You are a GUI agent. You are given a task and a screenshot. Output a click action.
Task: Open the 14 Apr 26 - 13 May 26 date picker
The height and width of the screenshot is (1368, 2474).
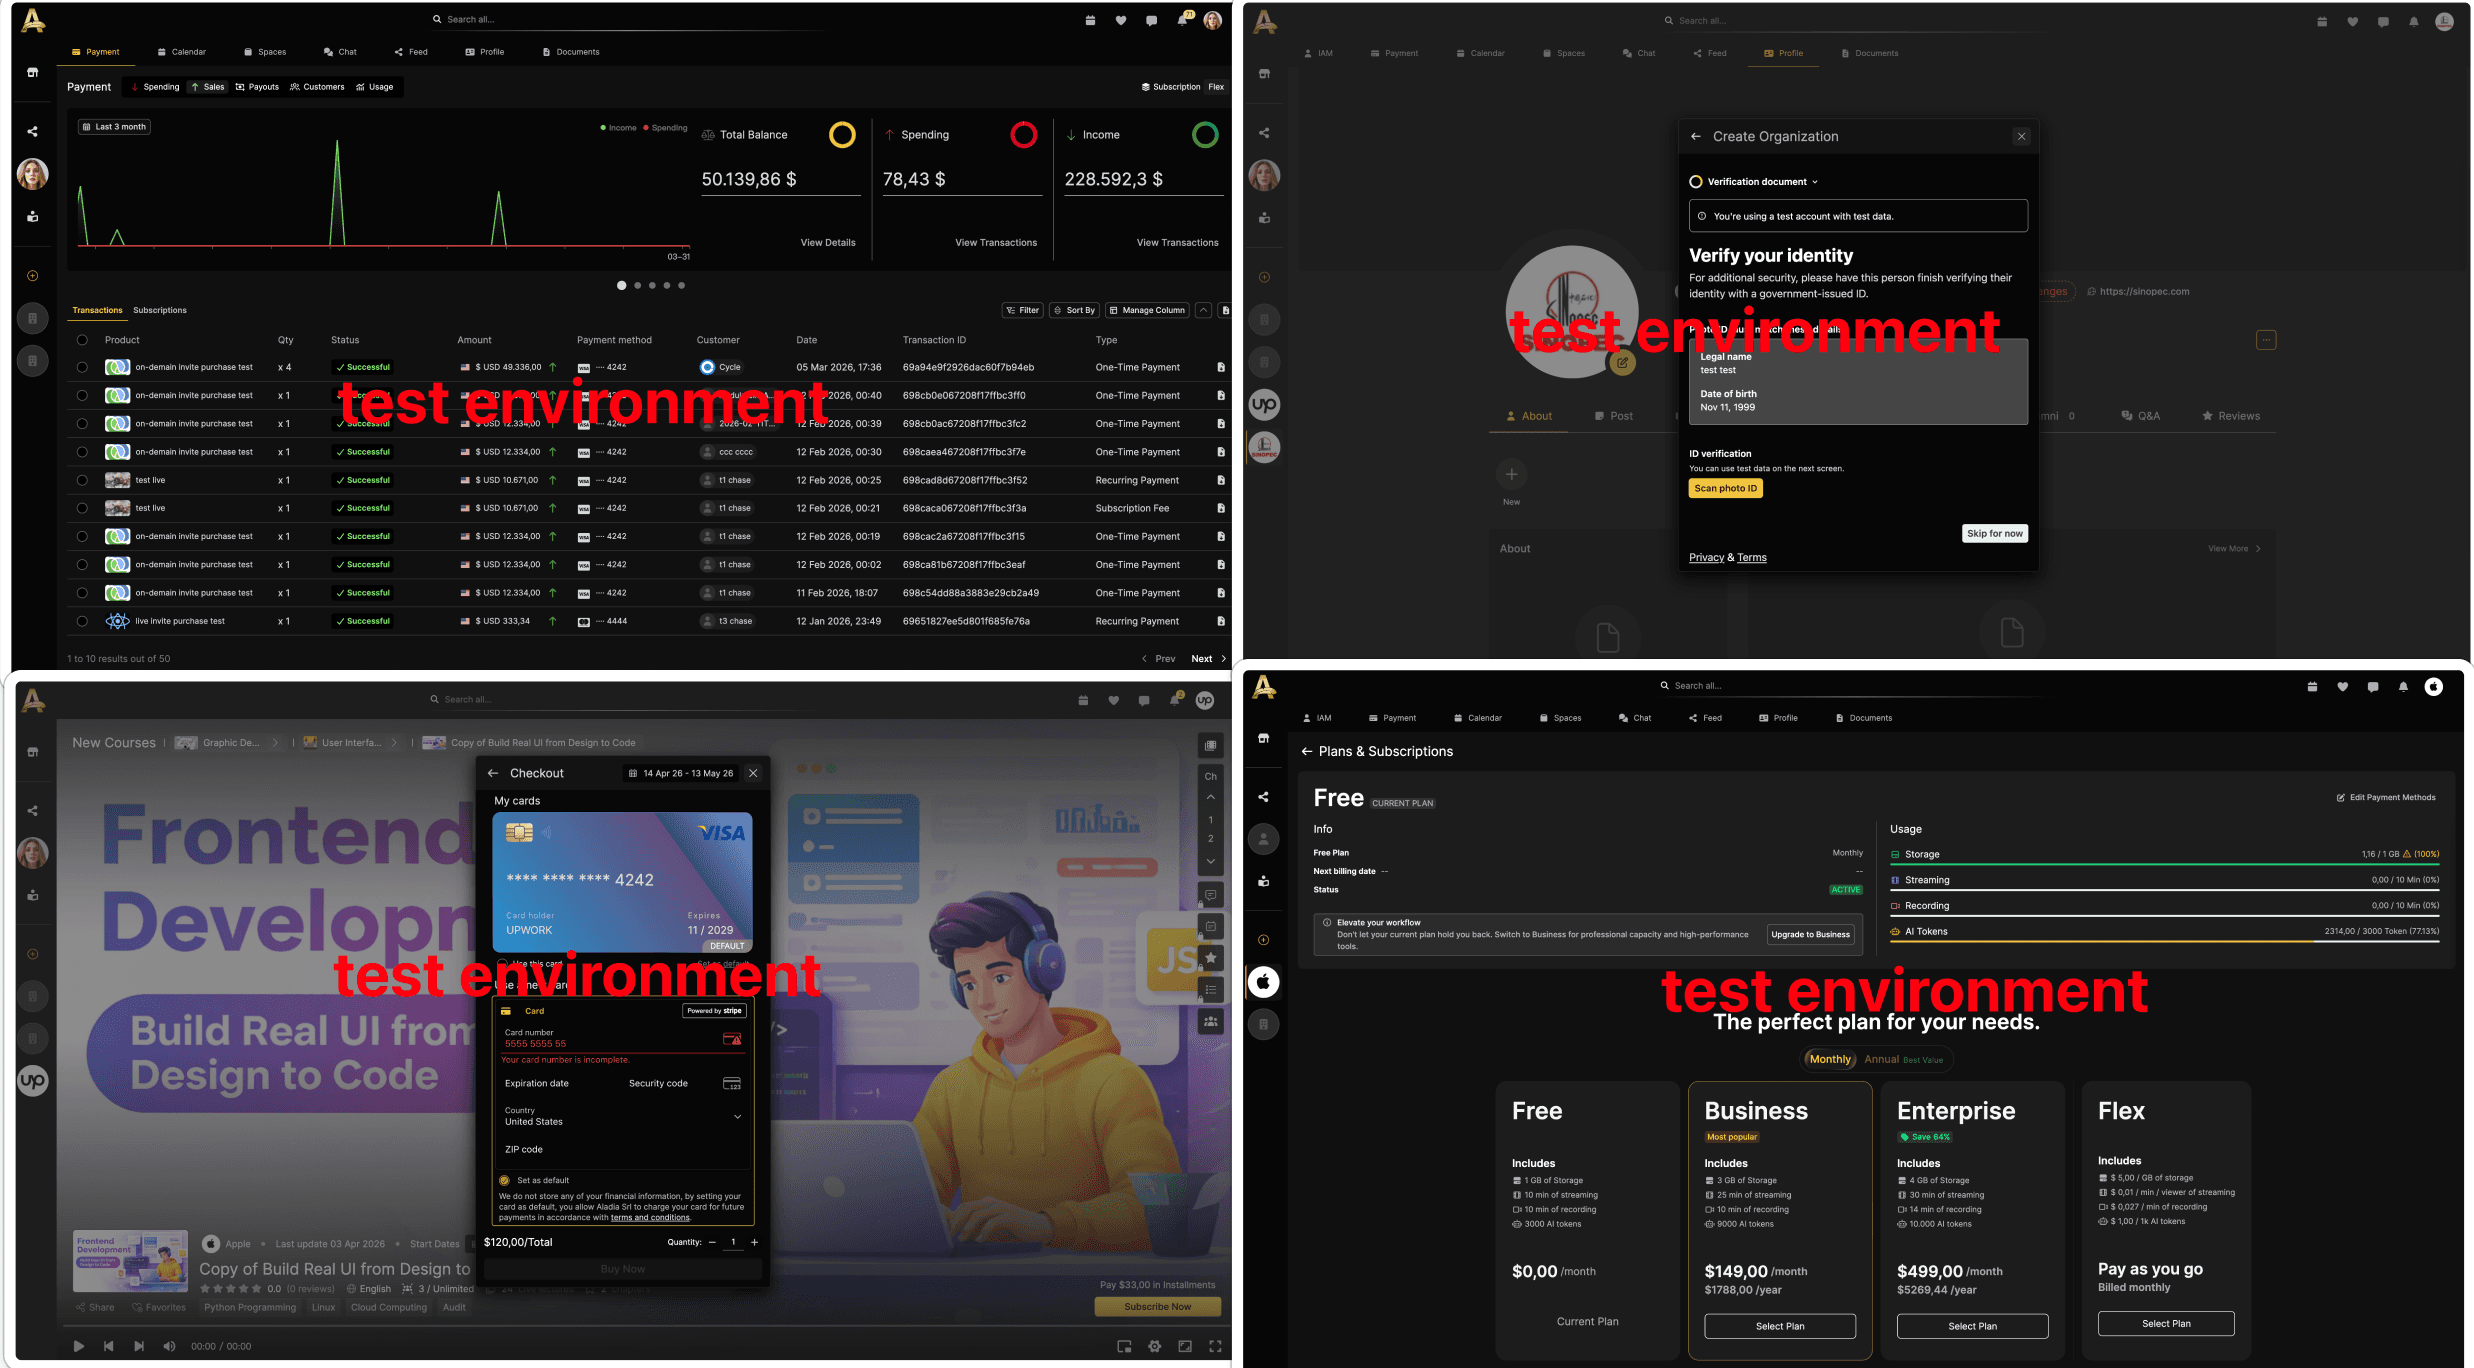coord(680,773)
